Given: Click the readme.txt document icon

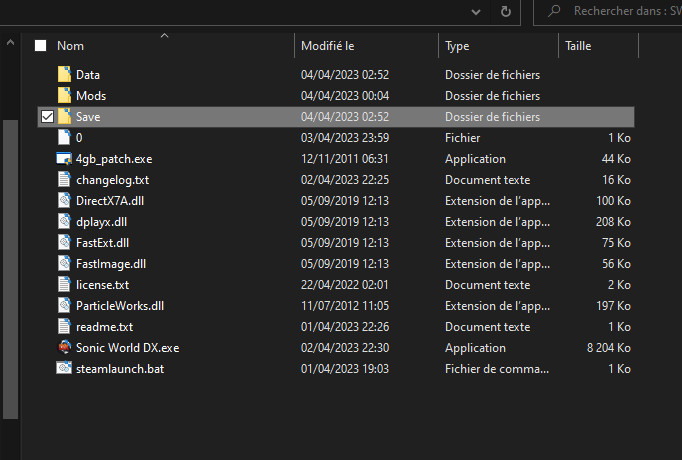Looking at the screenshot, I should click(x=64, y=327).
